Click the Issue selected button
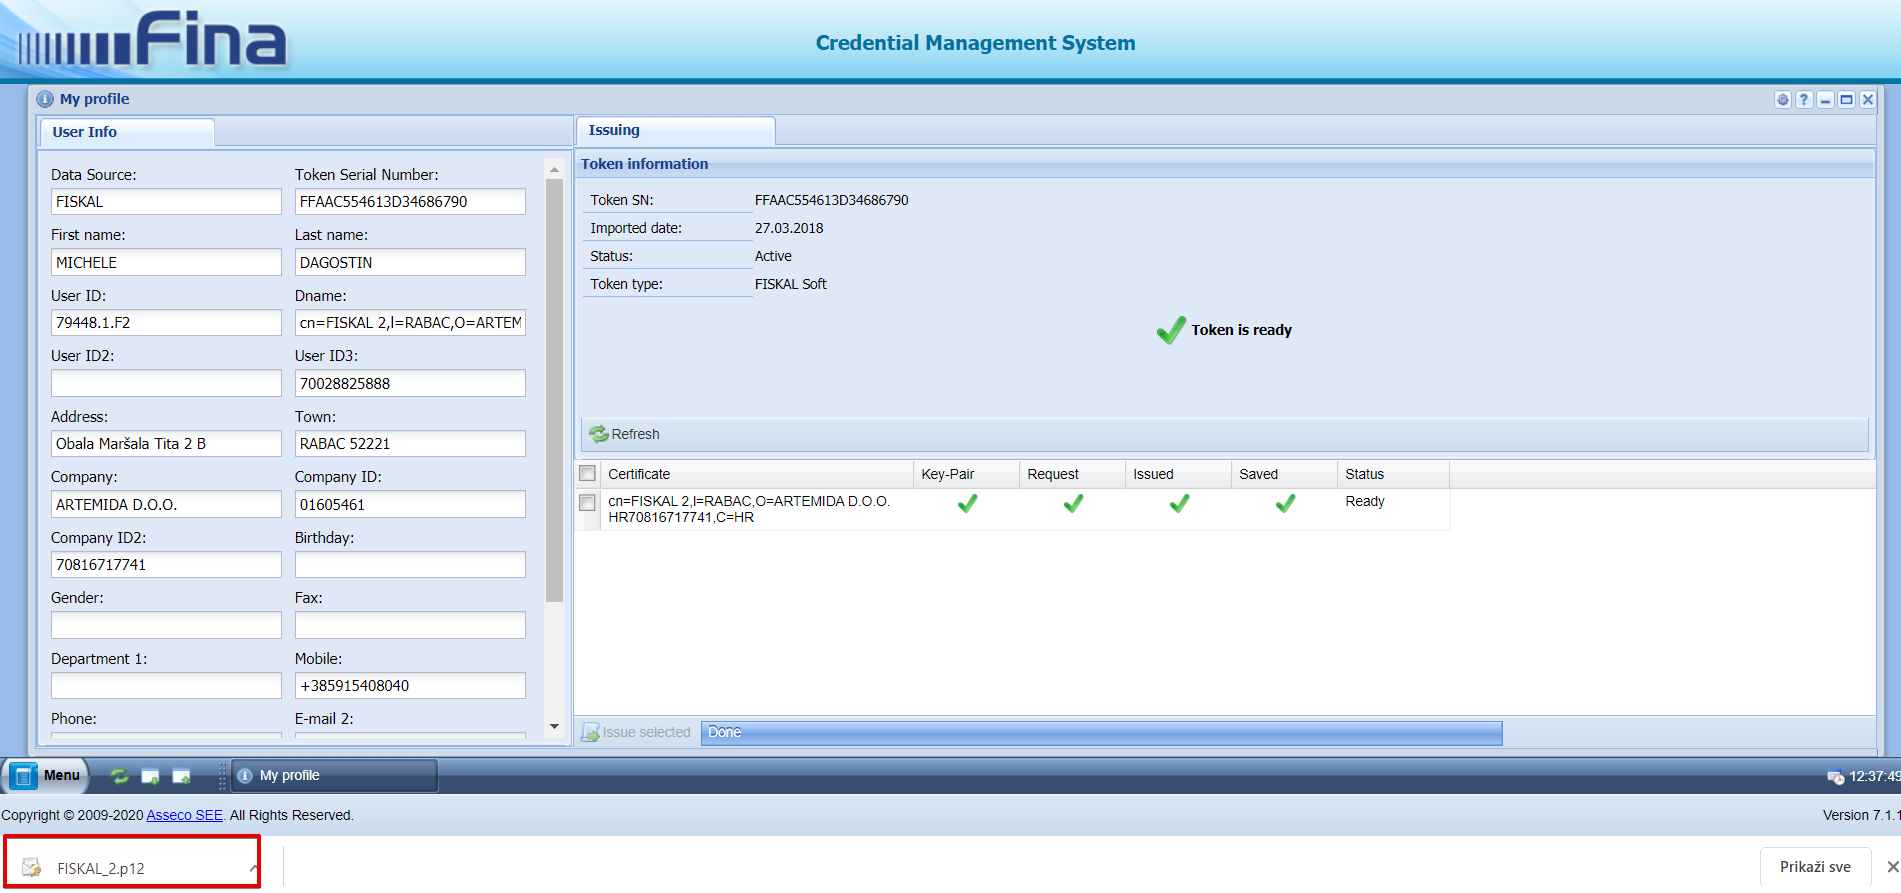The image size is (1901, 893). coord(637,732)
